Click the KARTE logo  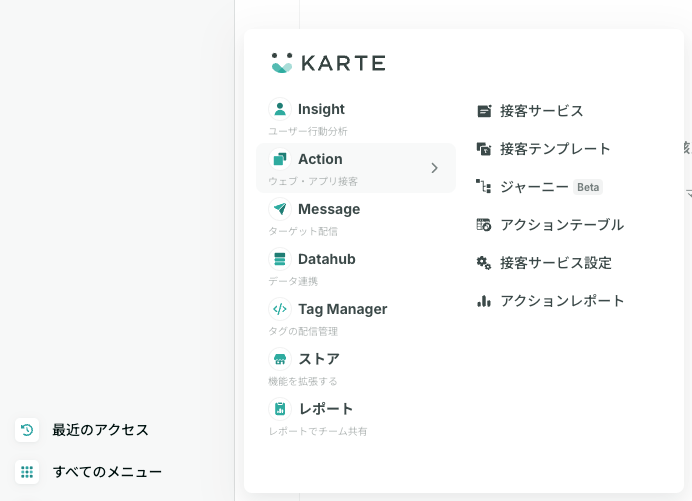coord(328,63)
